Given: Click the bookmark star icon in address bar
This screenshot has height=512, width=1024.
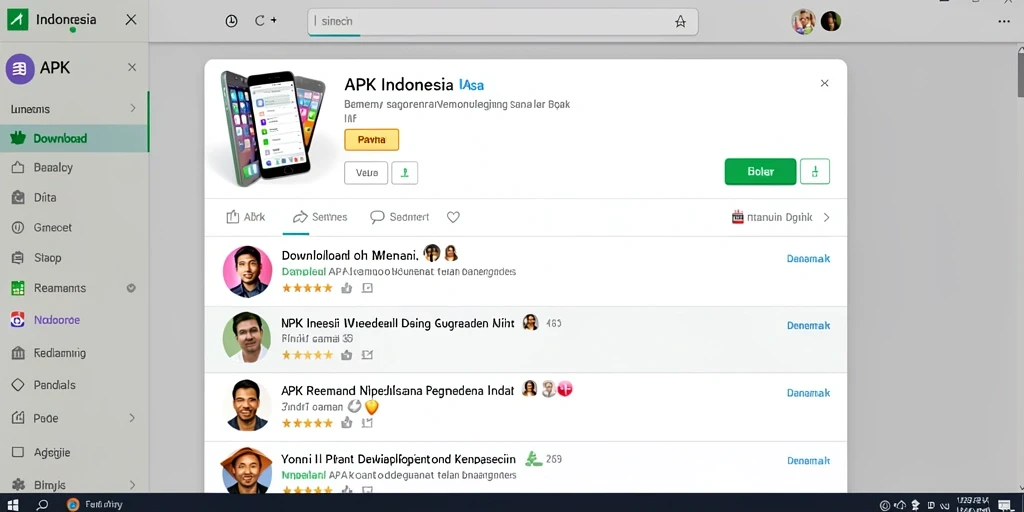Looking at the screenshot, I should pyautogui.click(x=680, y=22).
